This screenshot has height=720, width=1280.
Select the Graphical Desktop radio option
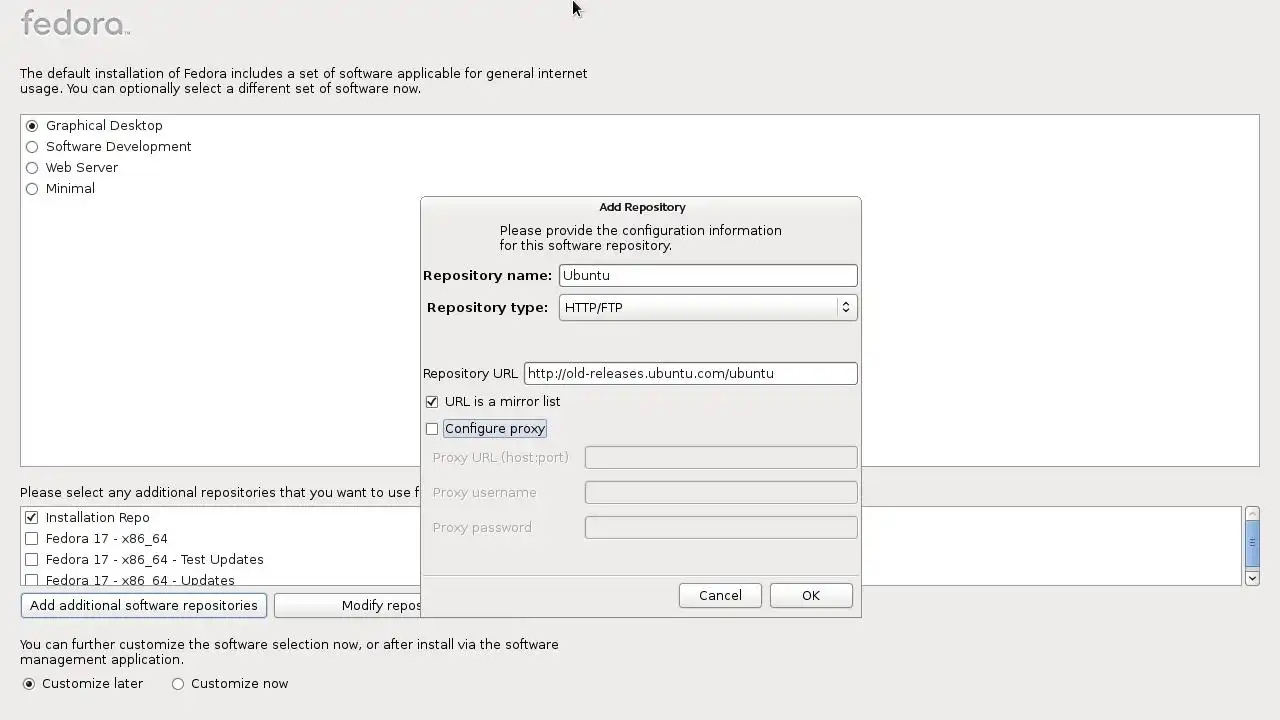[32, 126]
